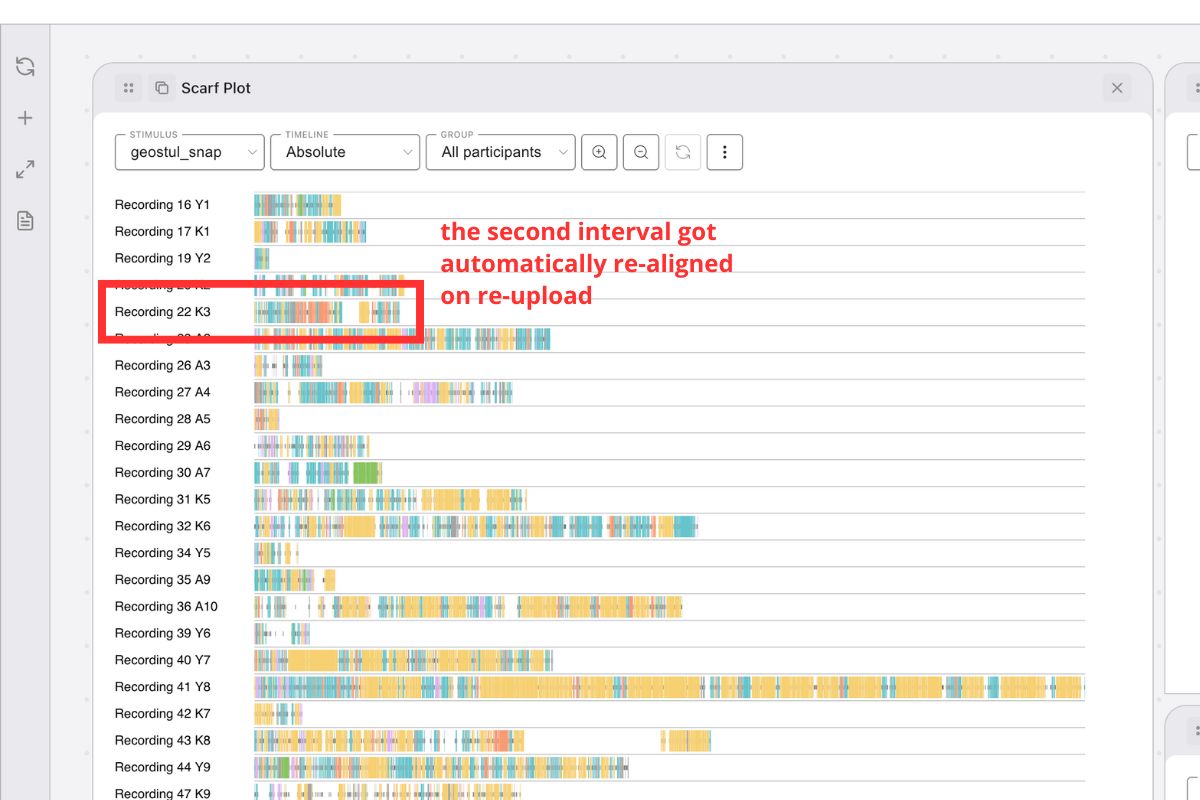Open the Scarf Plot options via the kebab menu

tap(725, 152)
